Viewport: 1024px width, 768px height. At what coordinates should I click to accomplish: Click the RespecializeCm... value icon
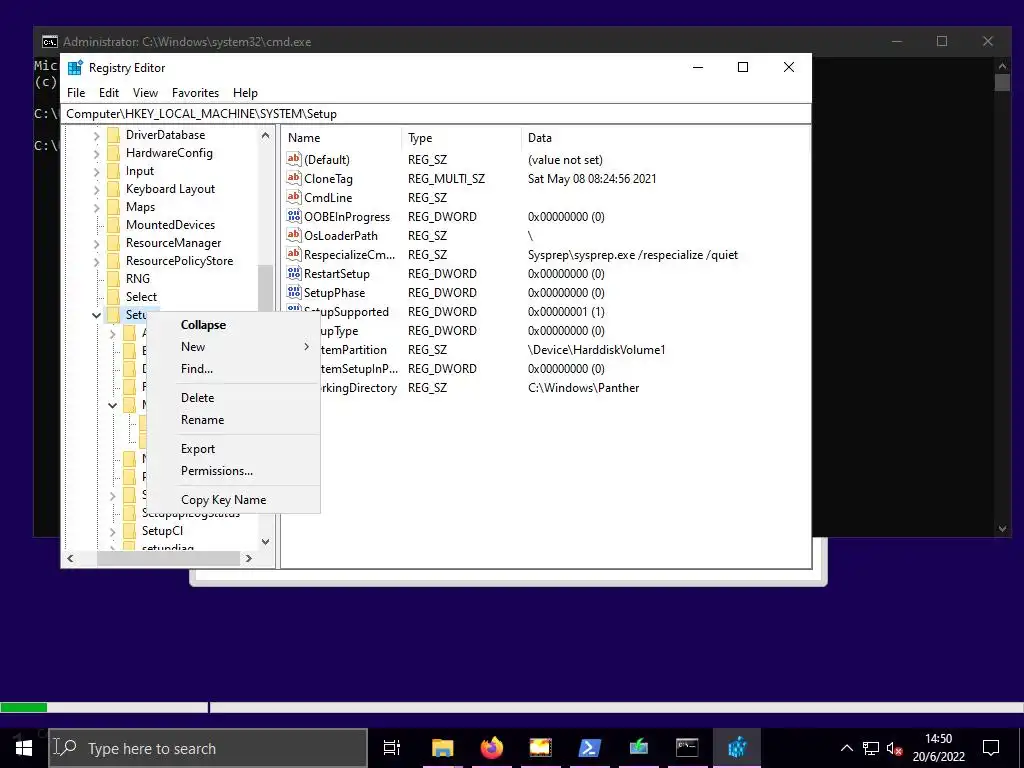point(294,254)
